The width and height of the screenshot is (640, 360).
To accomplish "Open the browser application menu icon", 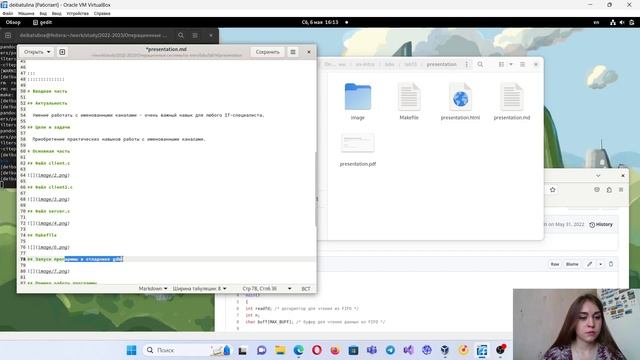I will (x=621, y=190).
